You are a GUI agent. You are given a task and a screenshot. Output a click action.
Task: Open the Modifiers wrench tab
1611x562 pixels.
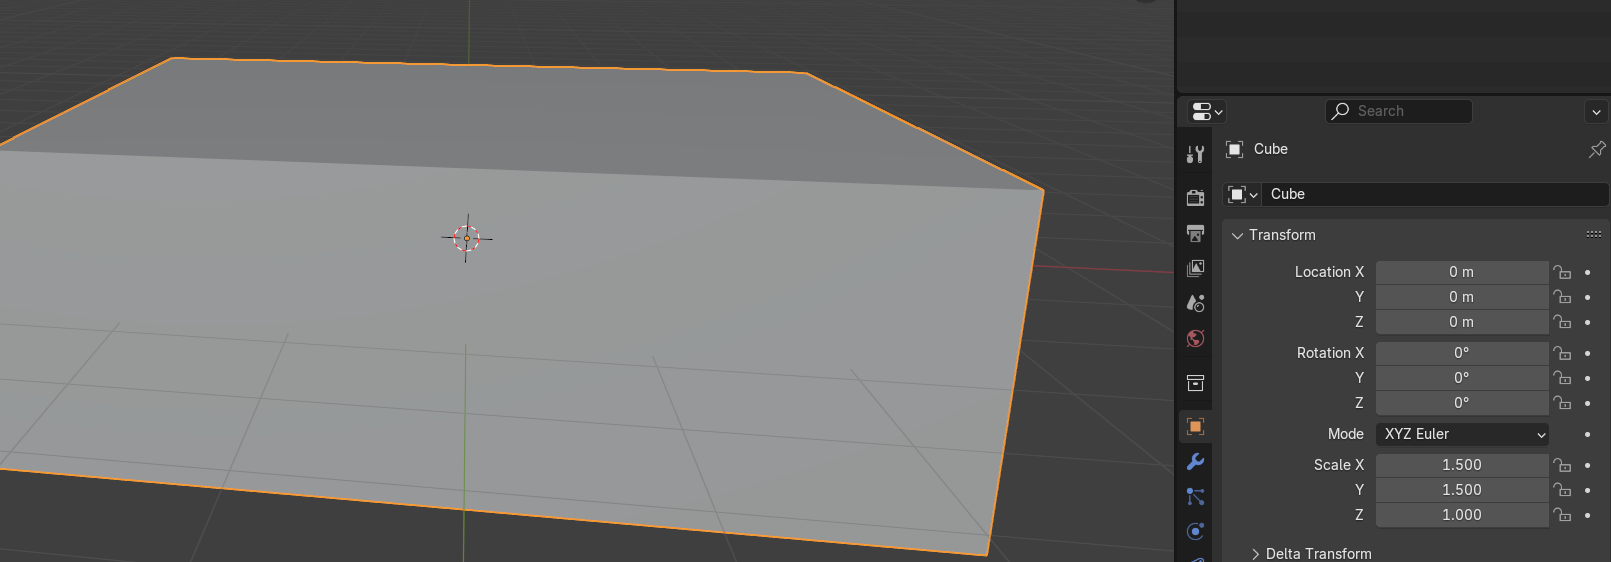pyautogui.click(x=1195, y=462)
